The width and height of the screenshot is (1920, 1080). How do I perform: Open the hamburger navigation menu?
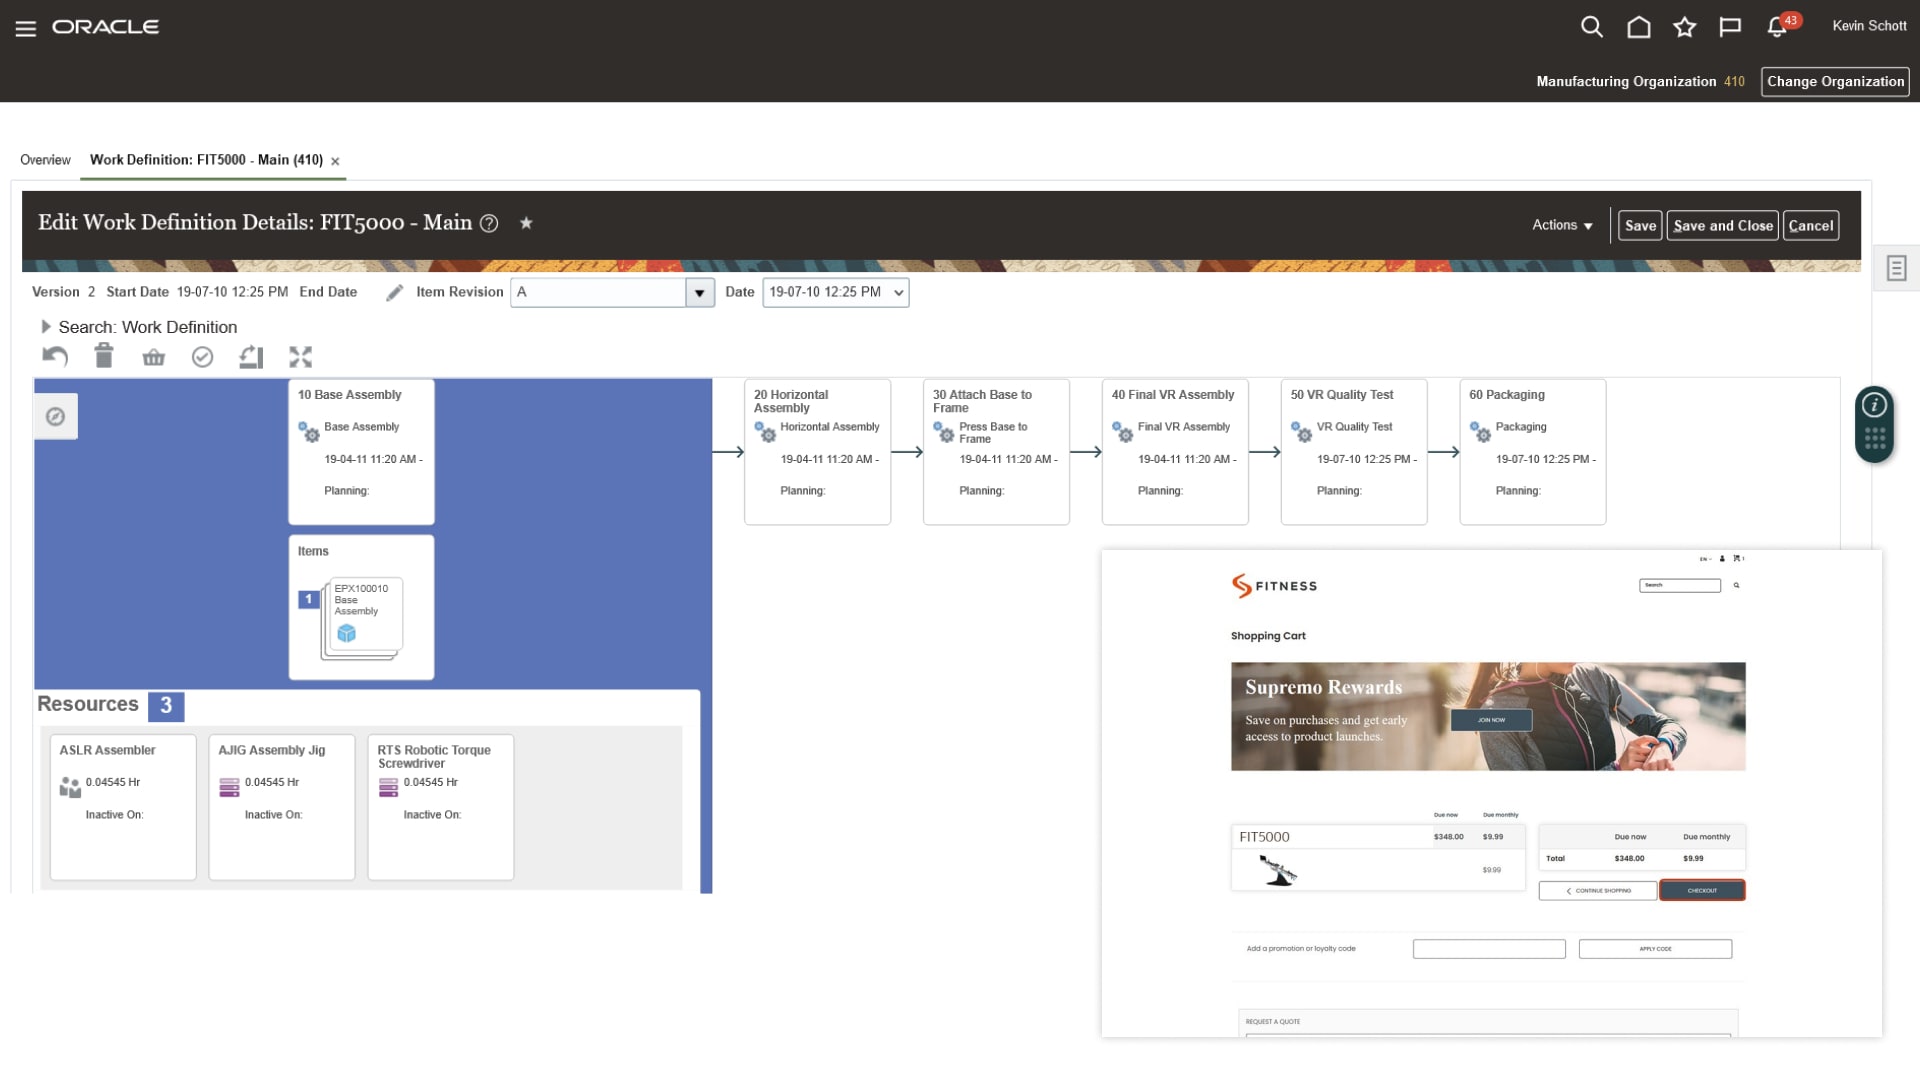tap(26, 28)
